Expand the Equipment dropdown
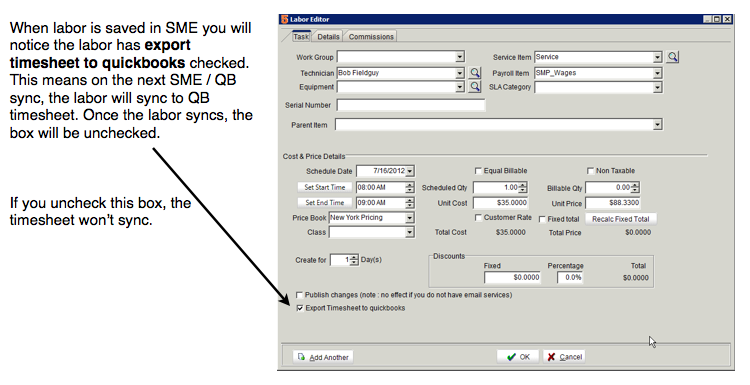 pos(460,87)
